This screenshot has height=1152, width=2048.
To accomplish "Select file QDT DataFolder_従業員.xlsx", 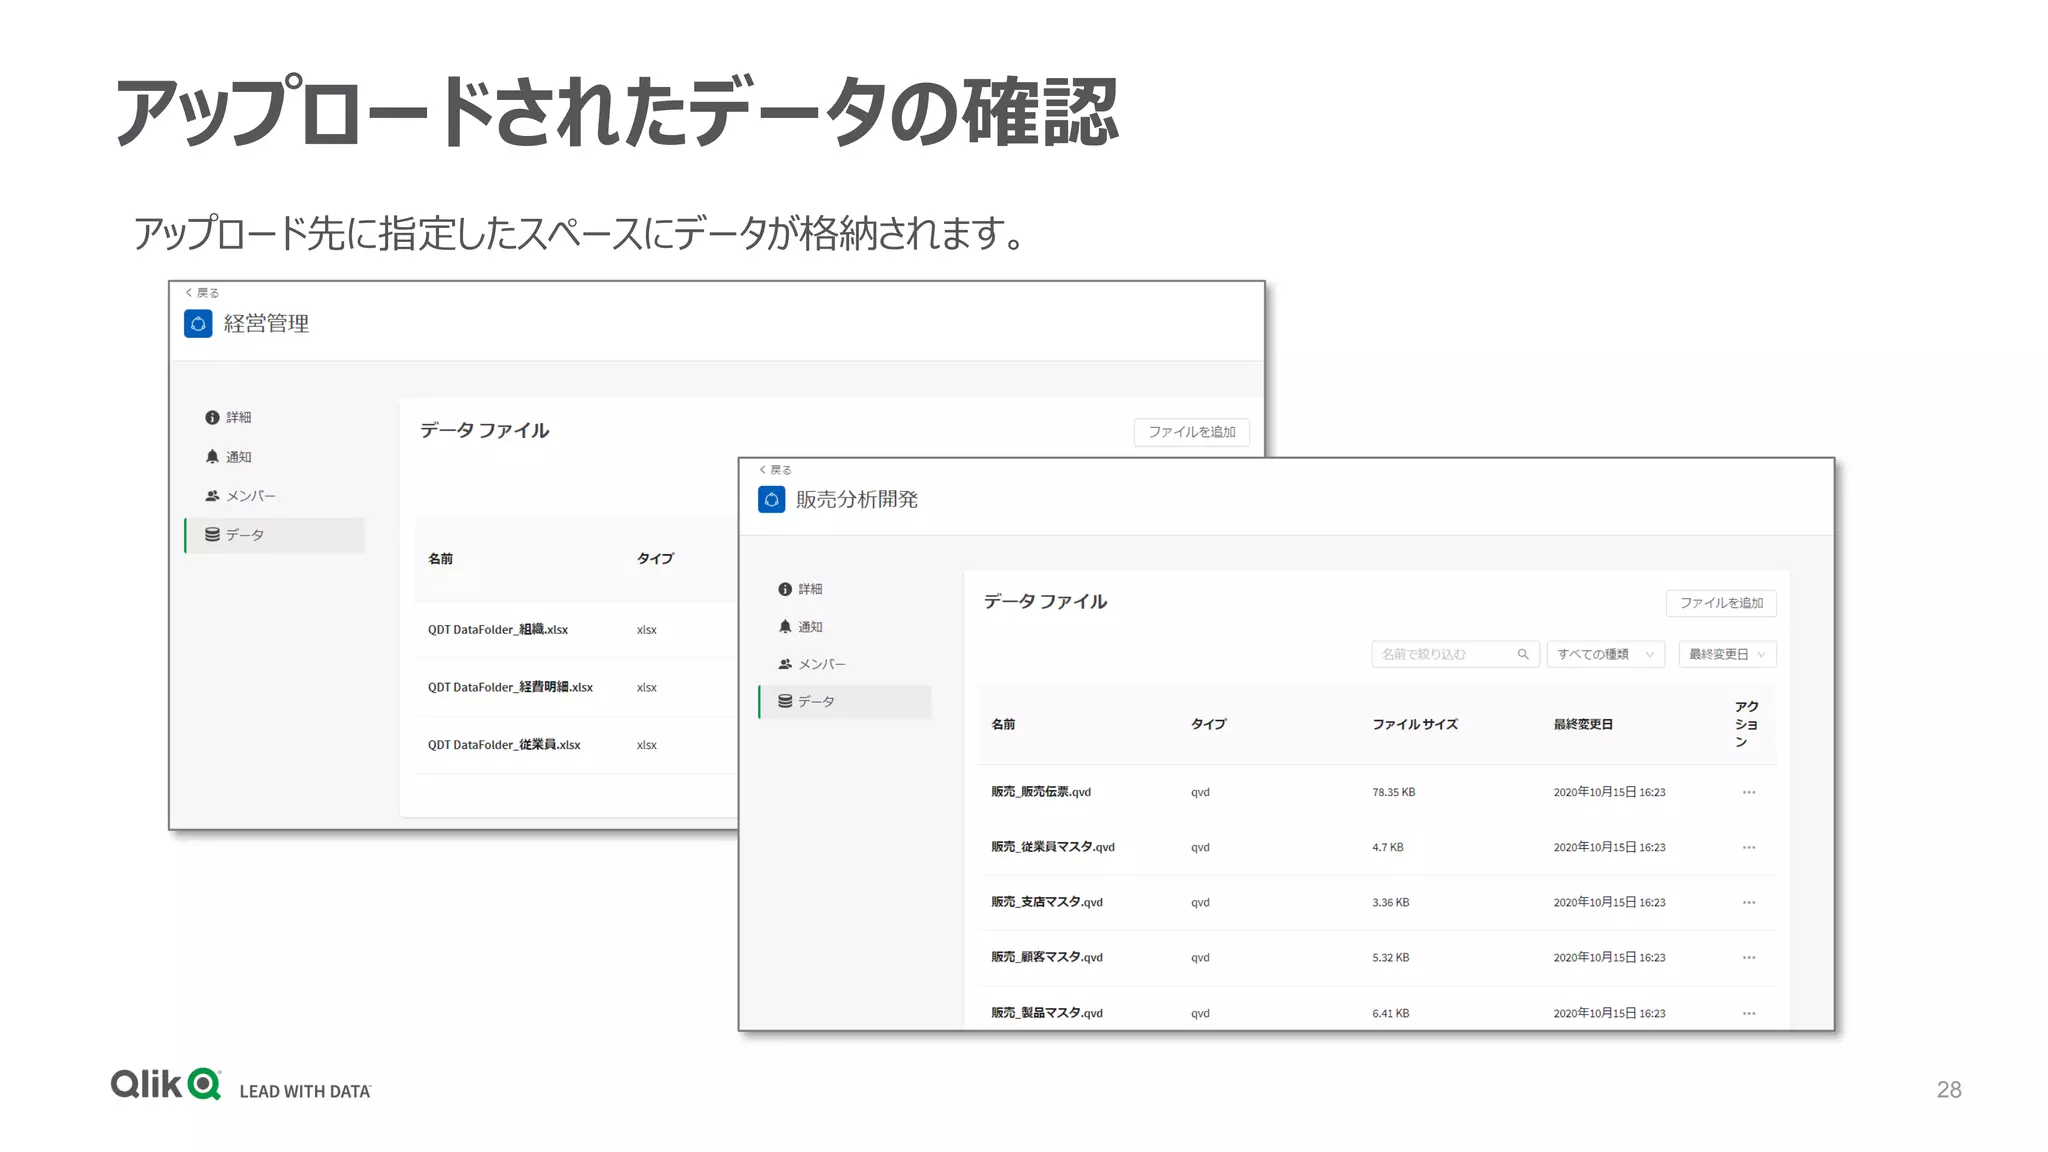I will (x=504, y=745).
